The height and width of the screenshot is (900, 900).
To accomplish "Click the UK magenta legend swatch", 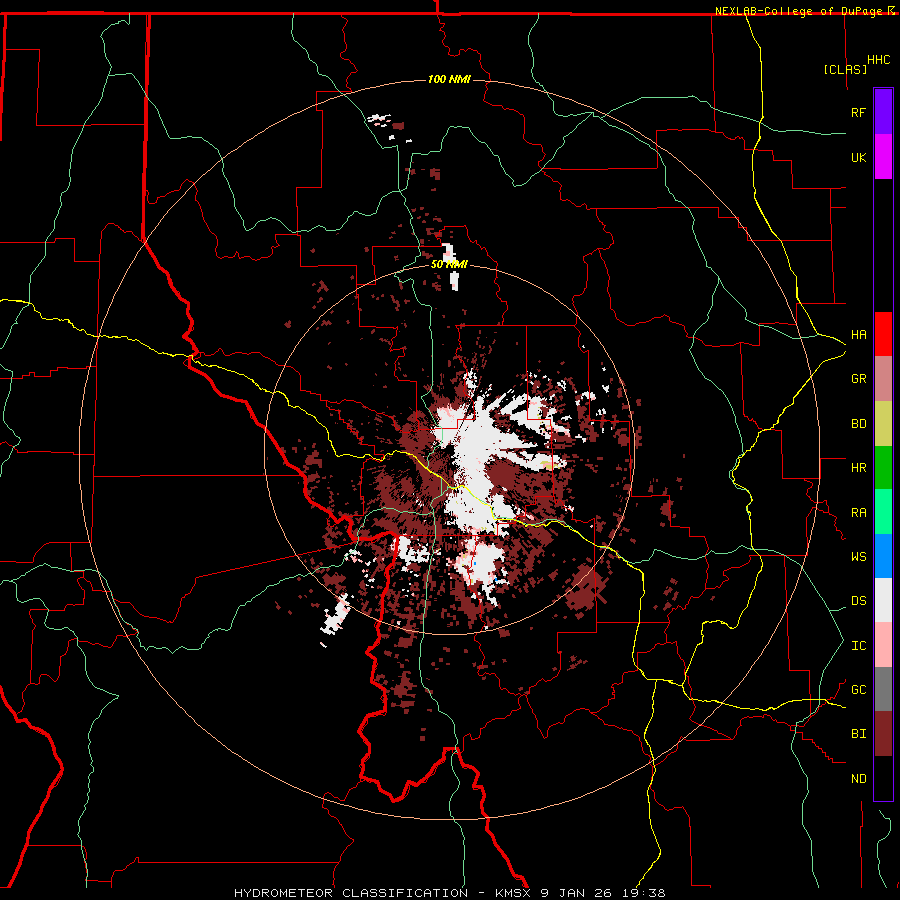I will pyautogui.click(x=883, y=157).
